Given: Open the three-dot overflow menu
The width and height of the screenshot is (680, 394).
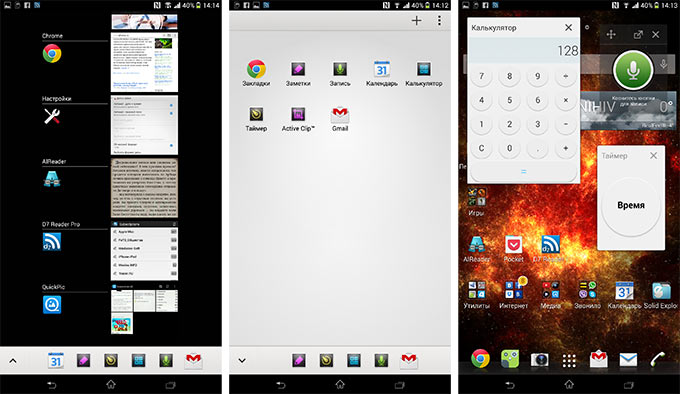Looking at the screenshot, I should [x=439, y=20].
